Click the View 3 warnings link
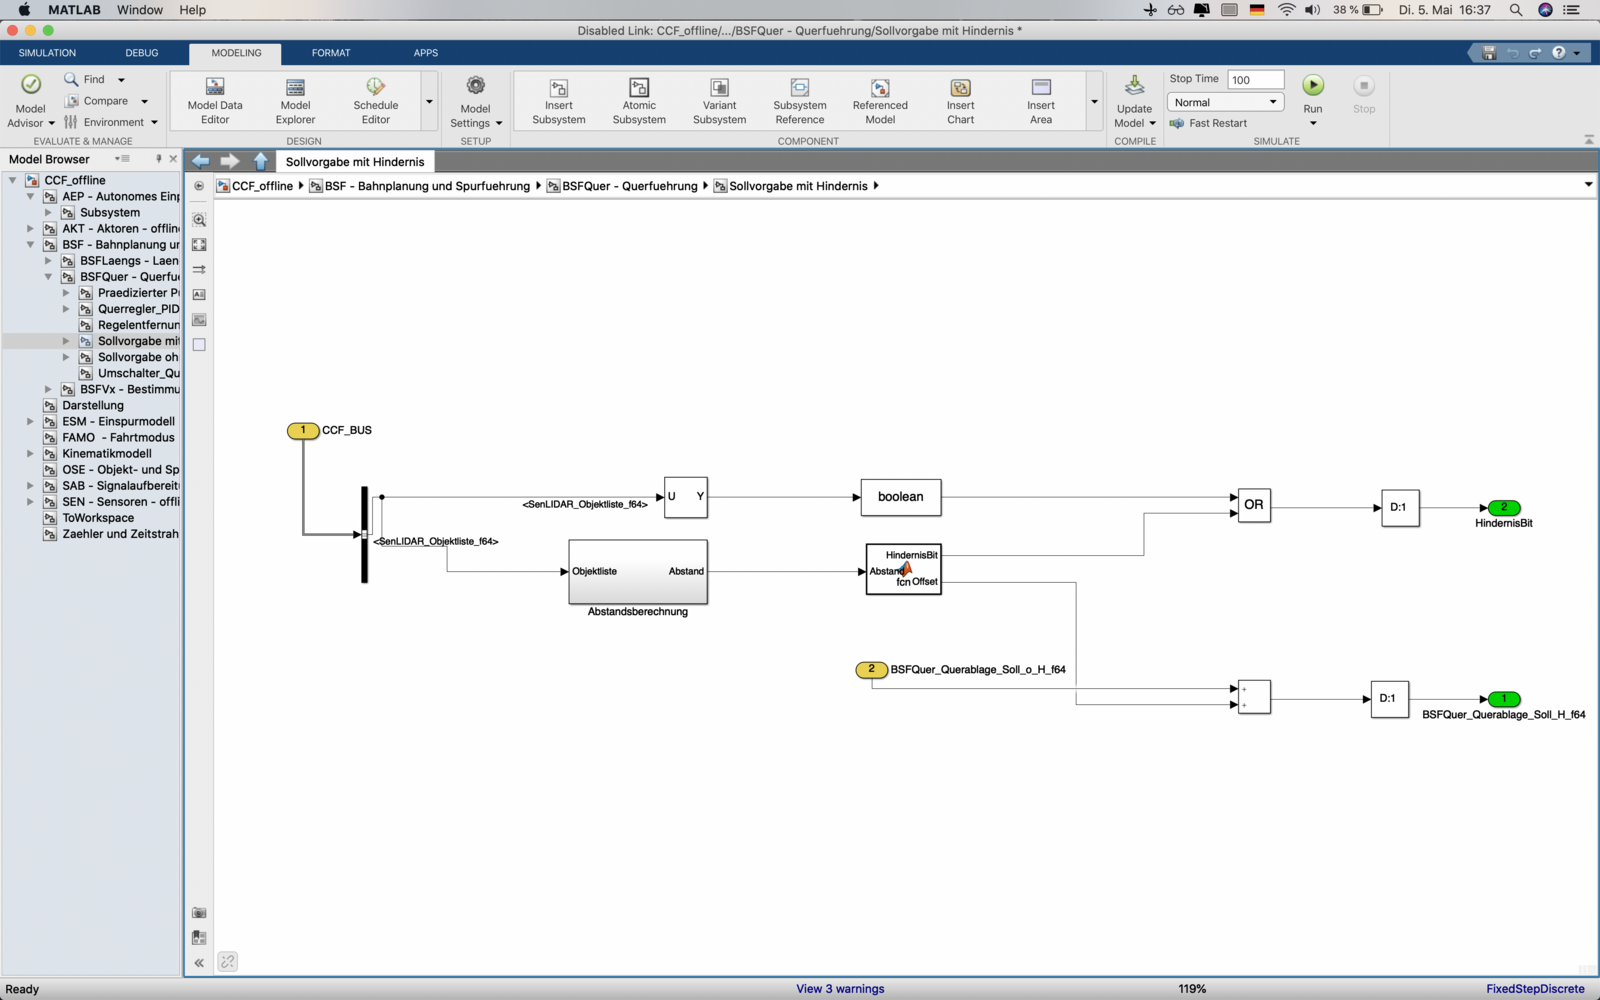 tap(840, 989)
